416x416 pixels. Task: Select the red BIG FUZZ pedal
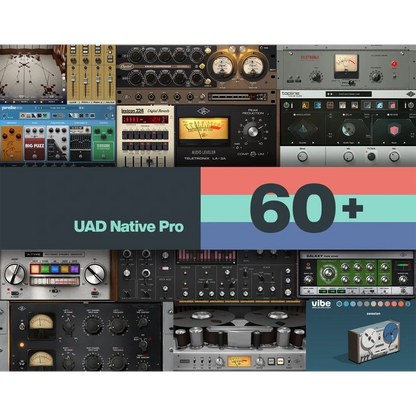[x=34, y=143]
